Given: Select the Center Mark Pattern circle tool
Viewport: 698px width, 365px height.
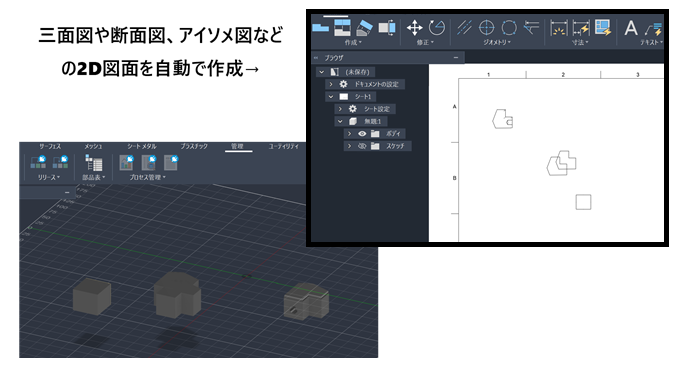Looking at the screenshot, I should (x=509, y=28).
